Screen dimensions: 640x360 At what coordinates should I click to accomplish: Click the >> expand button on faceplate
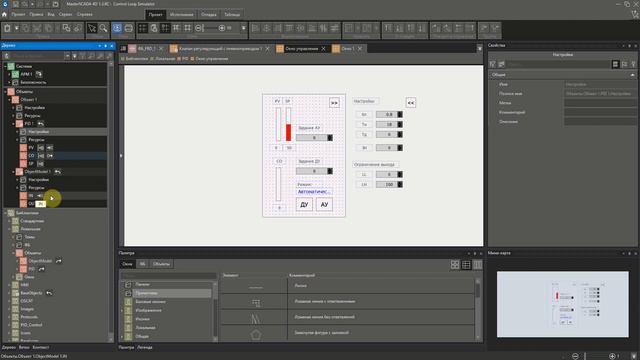coord(334,103)
